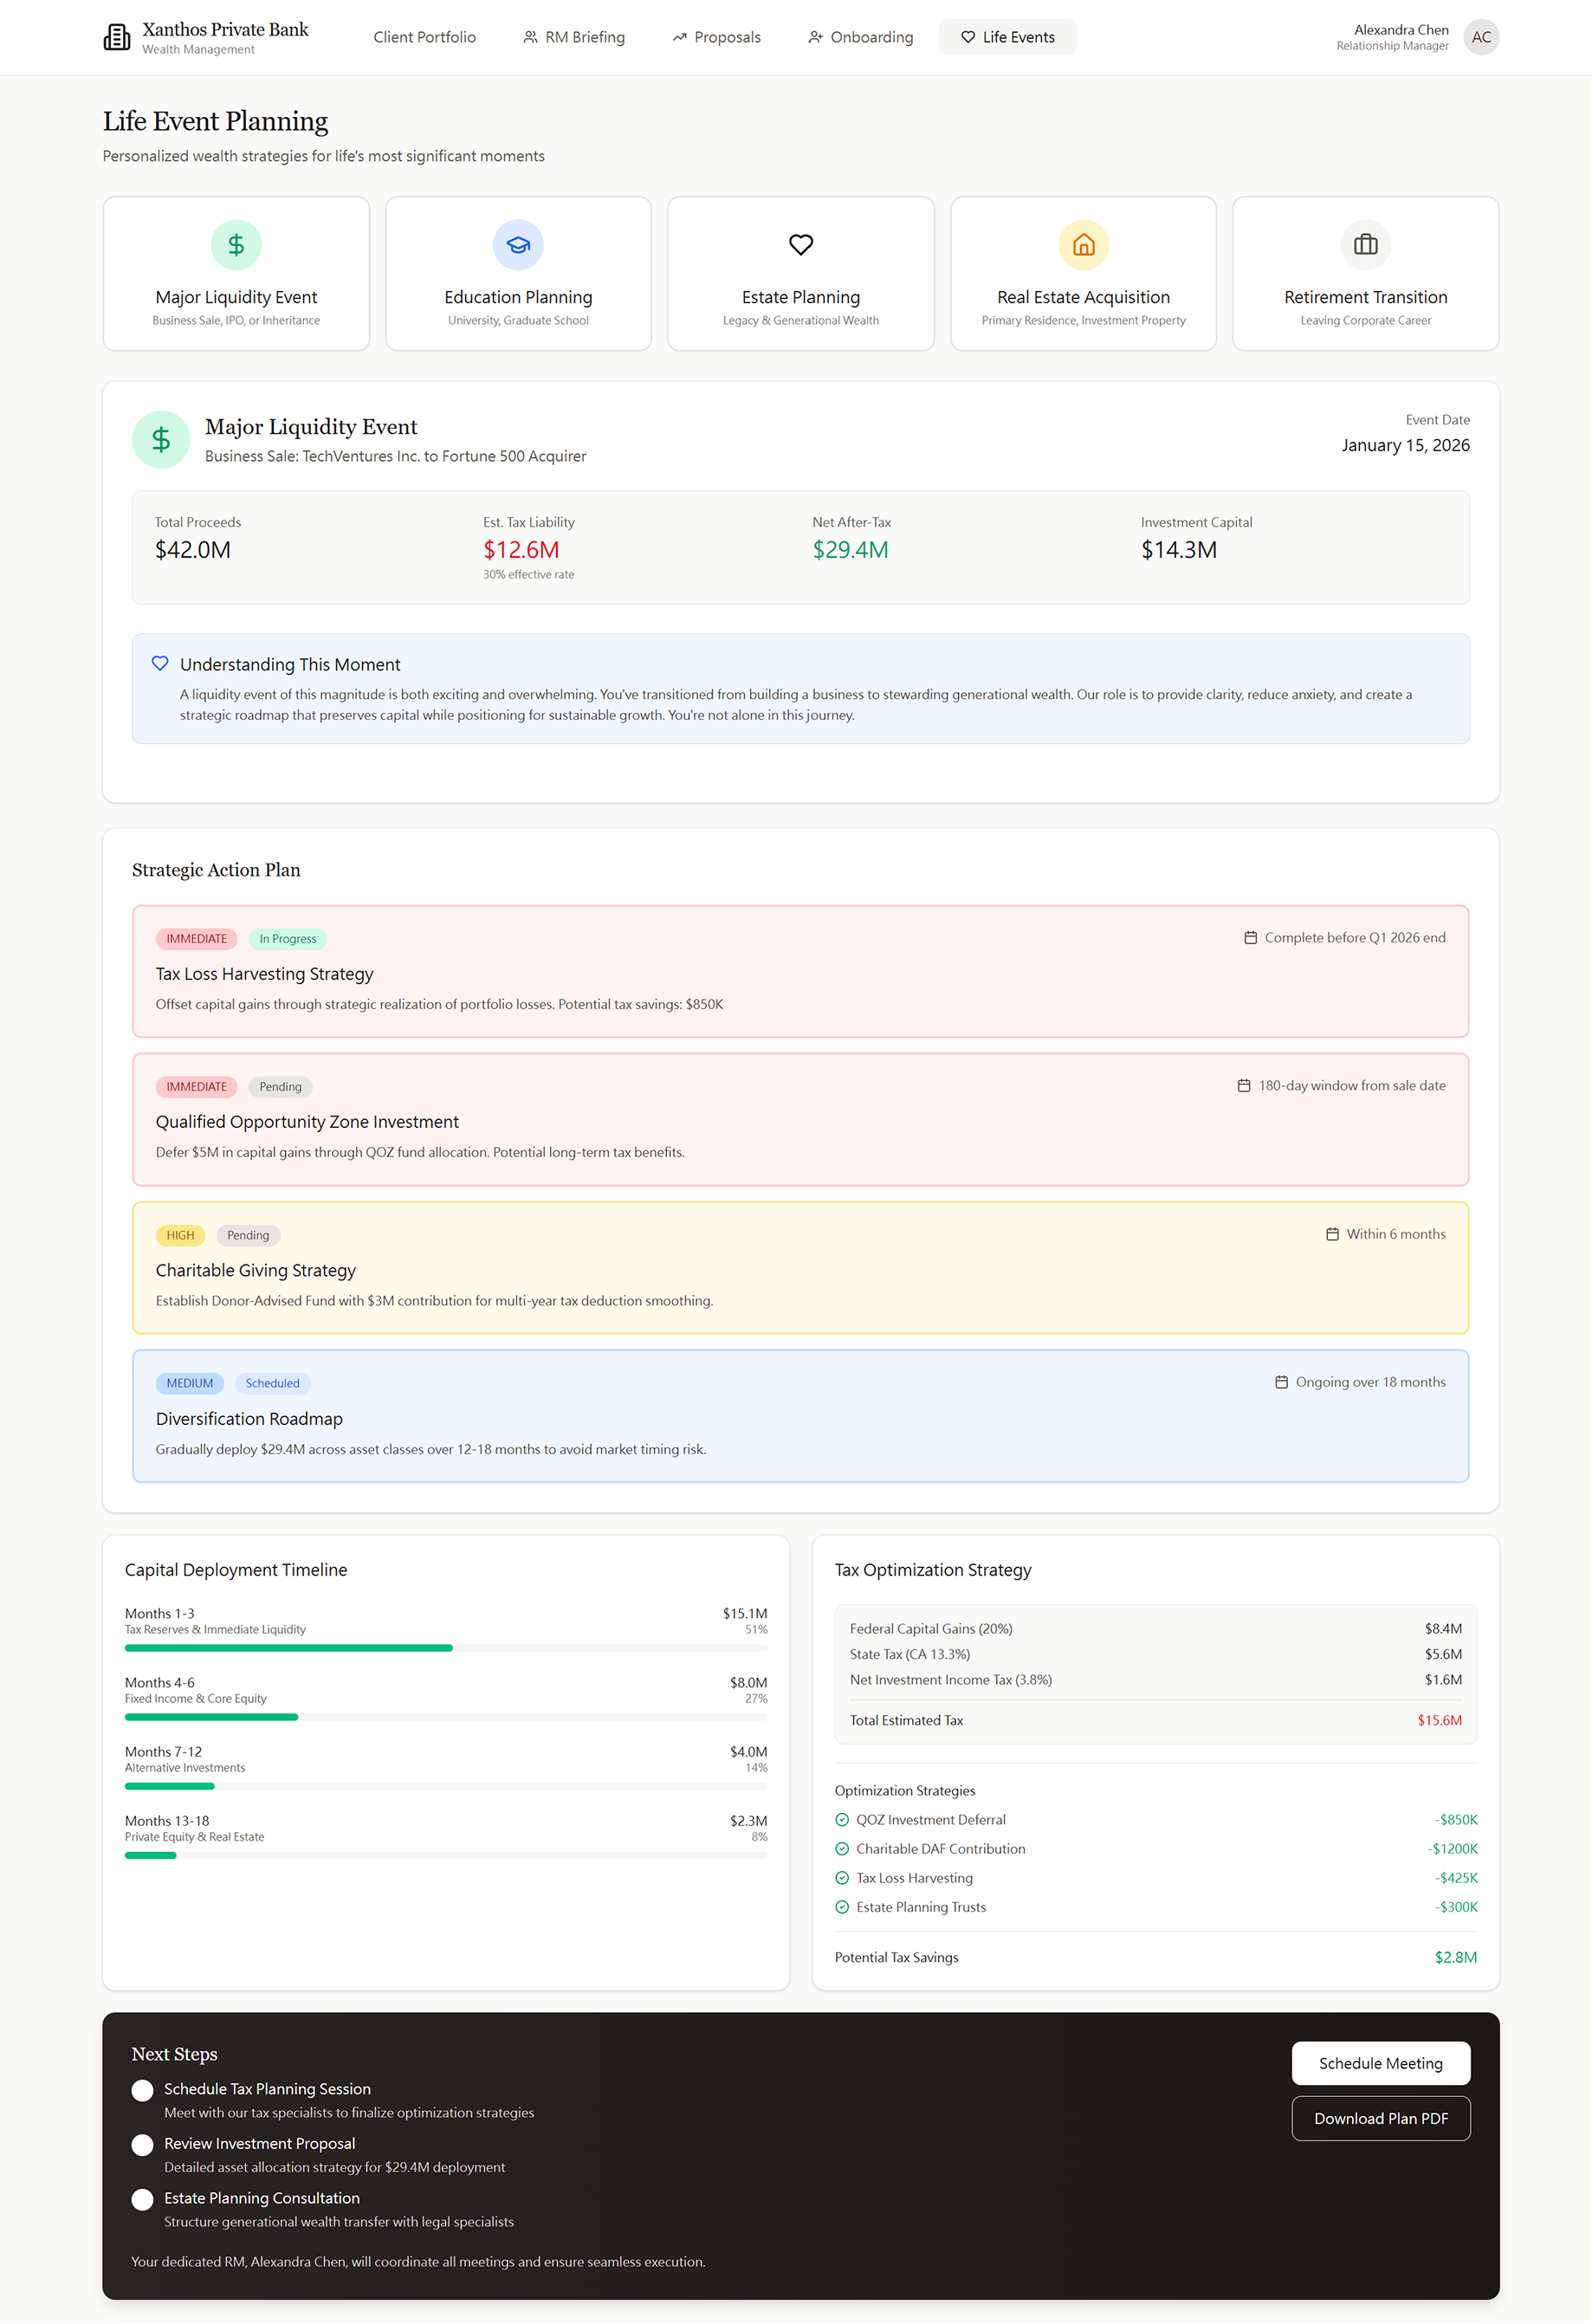Click the Education Planning graduation cap icon
The width and height of the screenshot is (1592, 2324).
518,244
